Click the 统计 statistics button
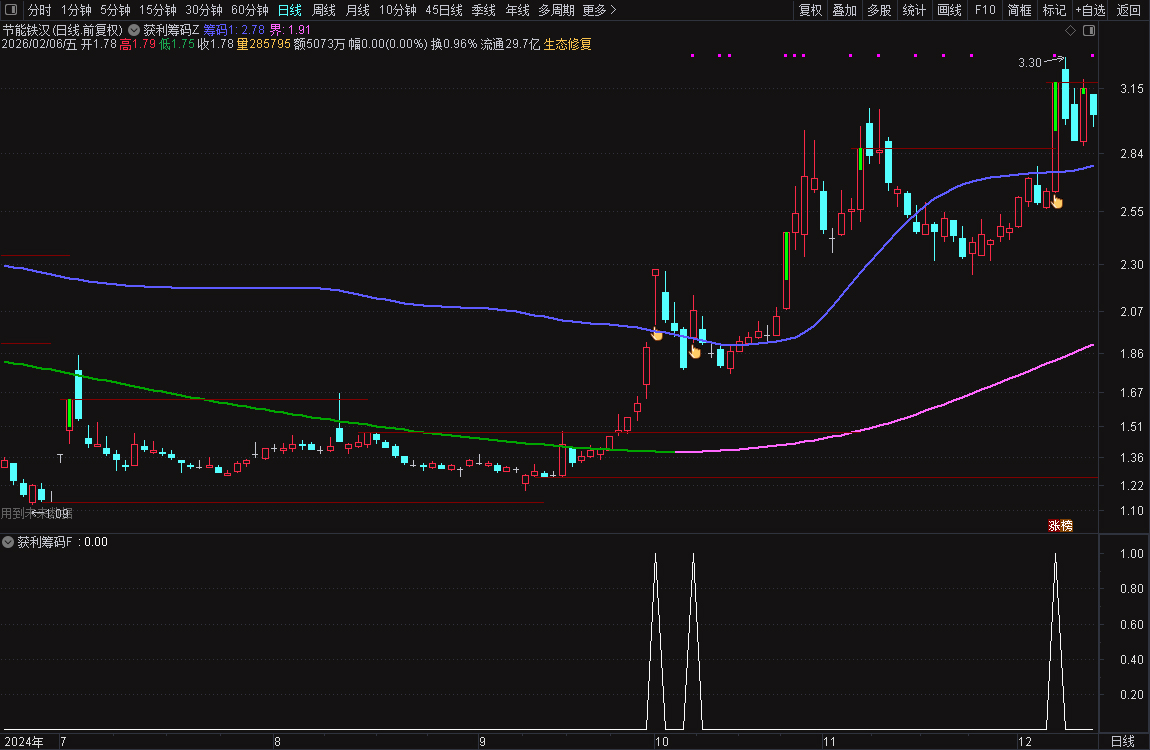Screen dimensions: 1150x750 point(914,10)
